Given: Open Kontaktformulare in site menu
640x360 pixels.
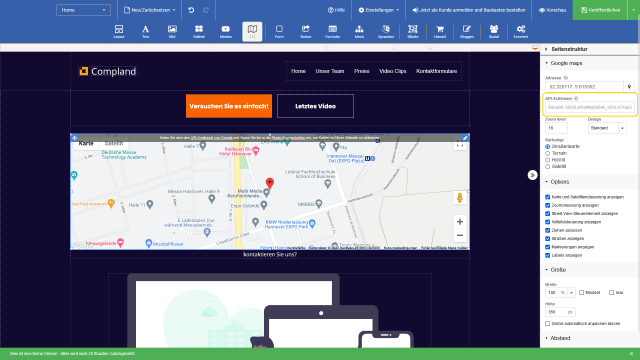Looking at the screenshot, I should coord(436,71).
